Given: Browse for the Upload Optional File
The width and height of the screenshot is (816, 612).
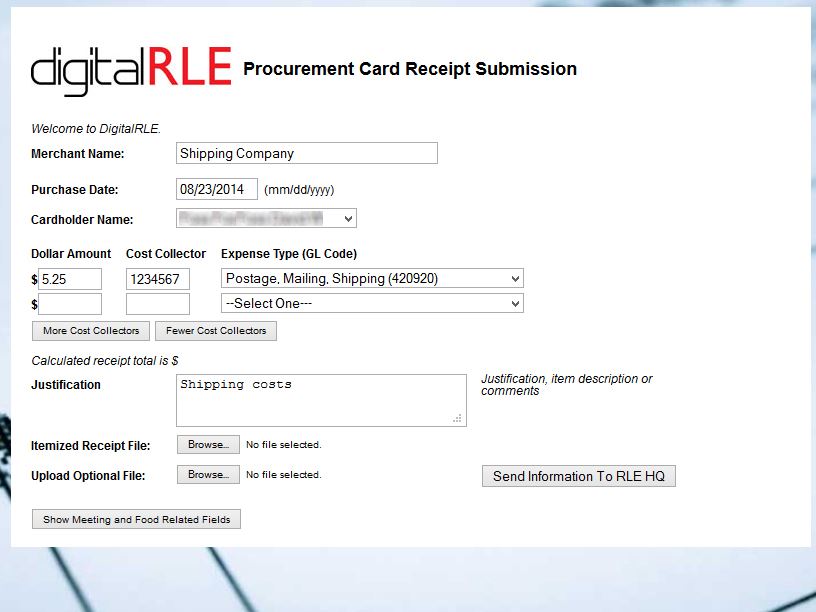Looking at the screenshot, I should click(x=208, y=475).
